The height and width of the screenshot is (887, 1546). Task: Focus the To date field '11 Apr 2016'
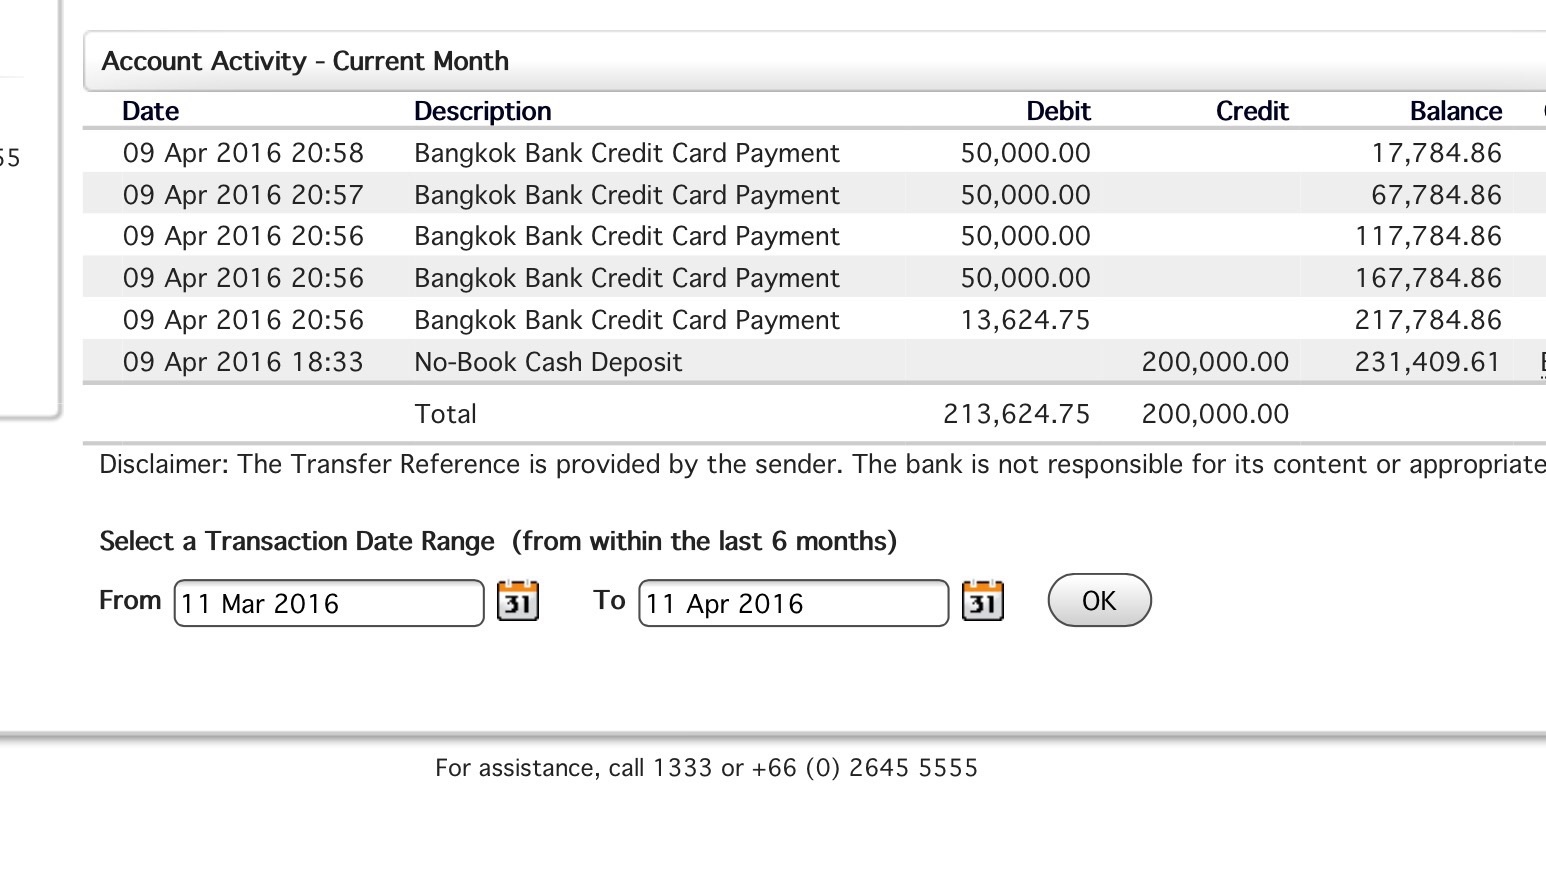coord(793,603)
